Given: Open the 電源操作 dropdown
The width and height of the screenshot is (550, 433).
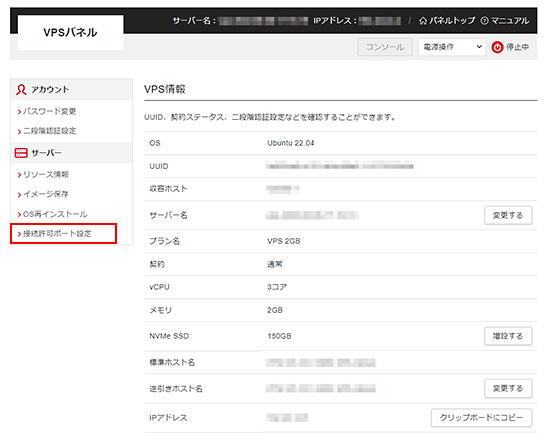Looking at the screenshot, I should click(x=452, y=47).
